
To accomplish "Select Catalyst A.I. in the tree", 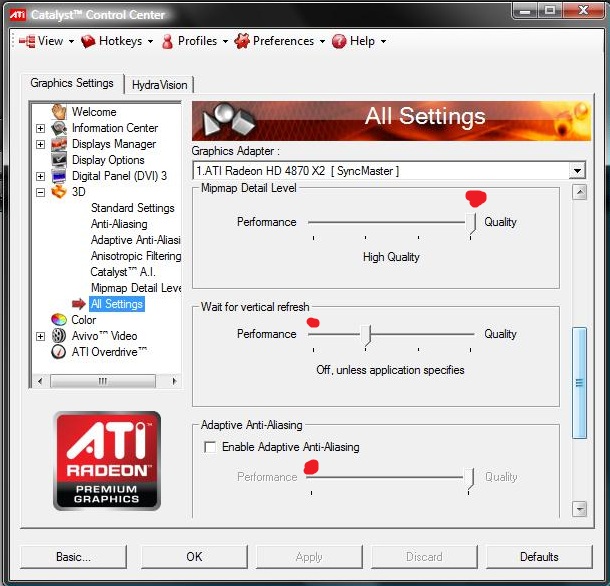I will (x=123, y=272).
